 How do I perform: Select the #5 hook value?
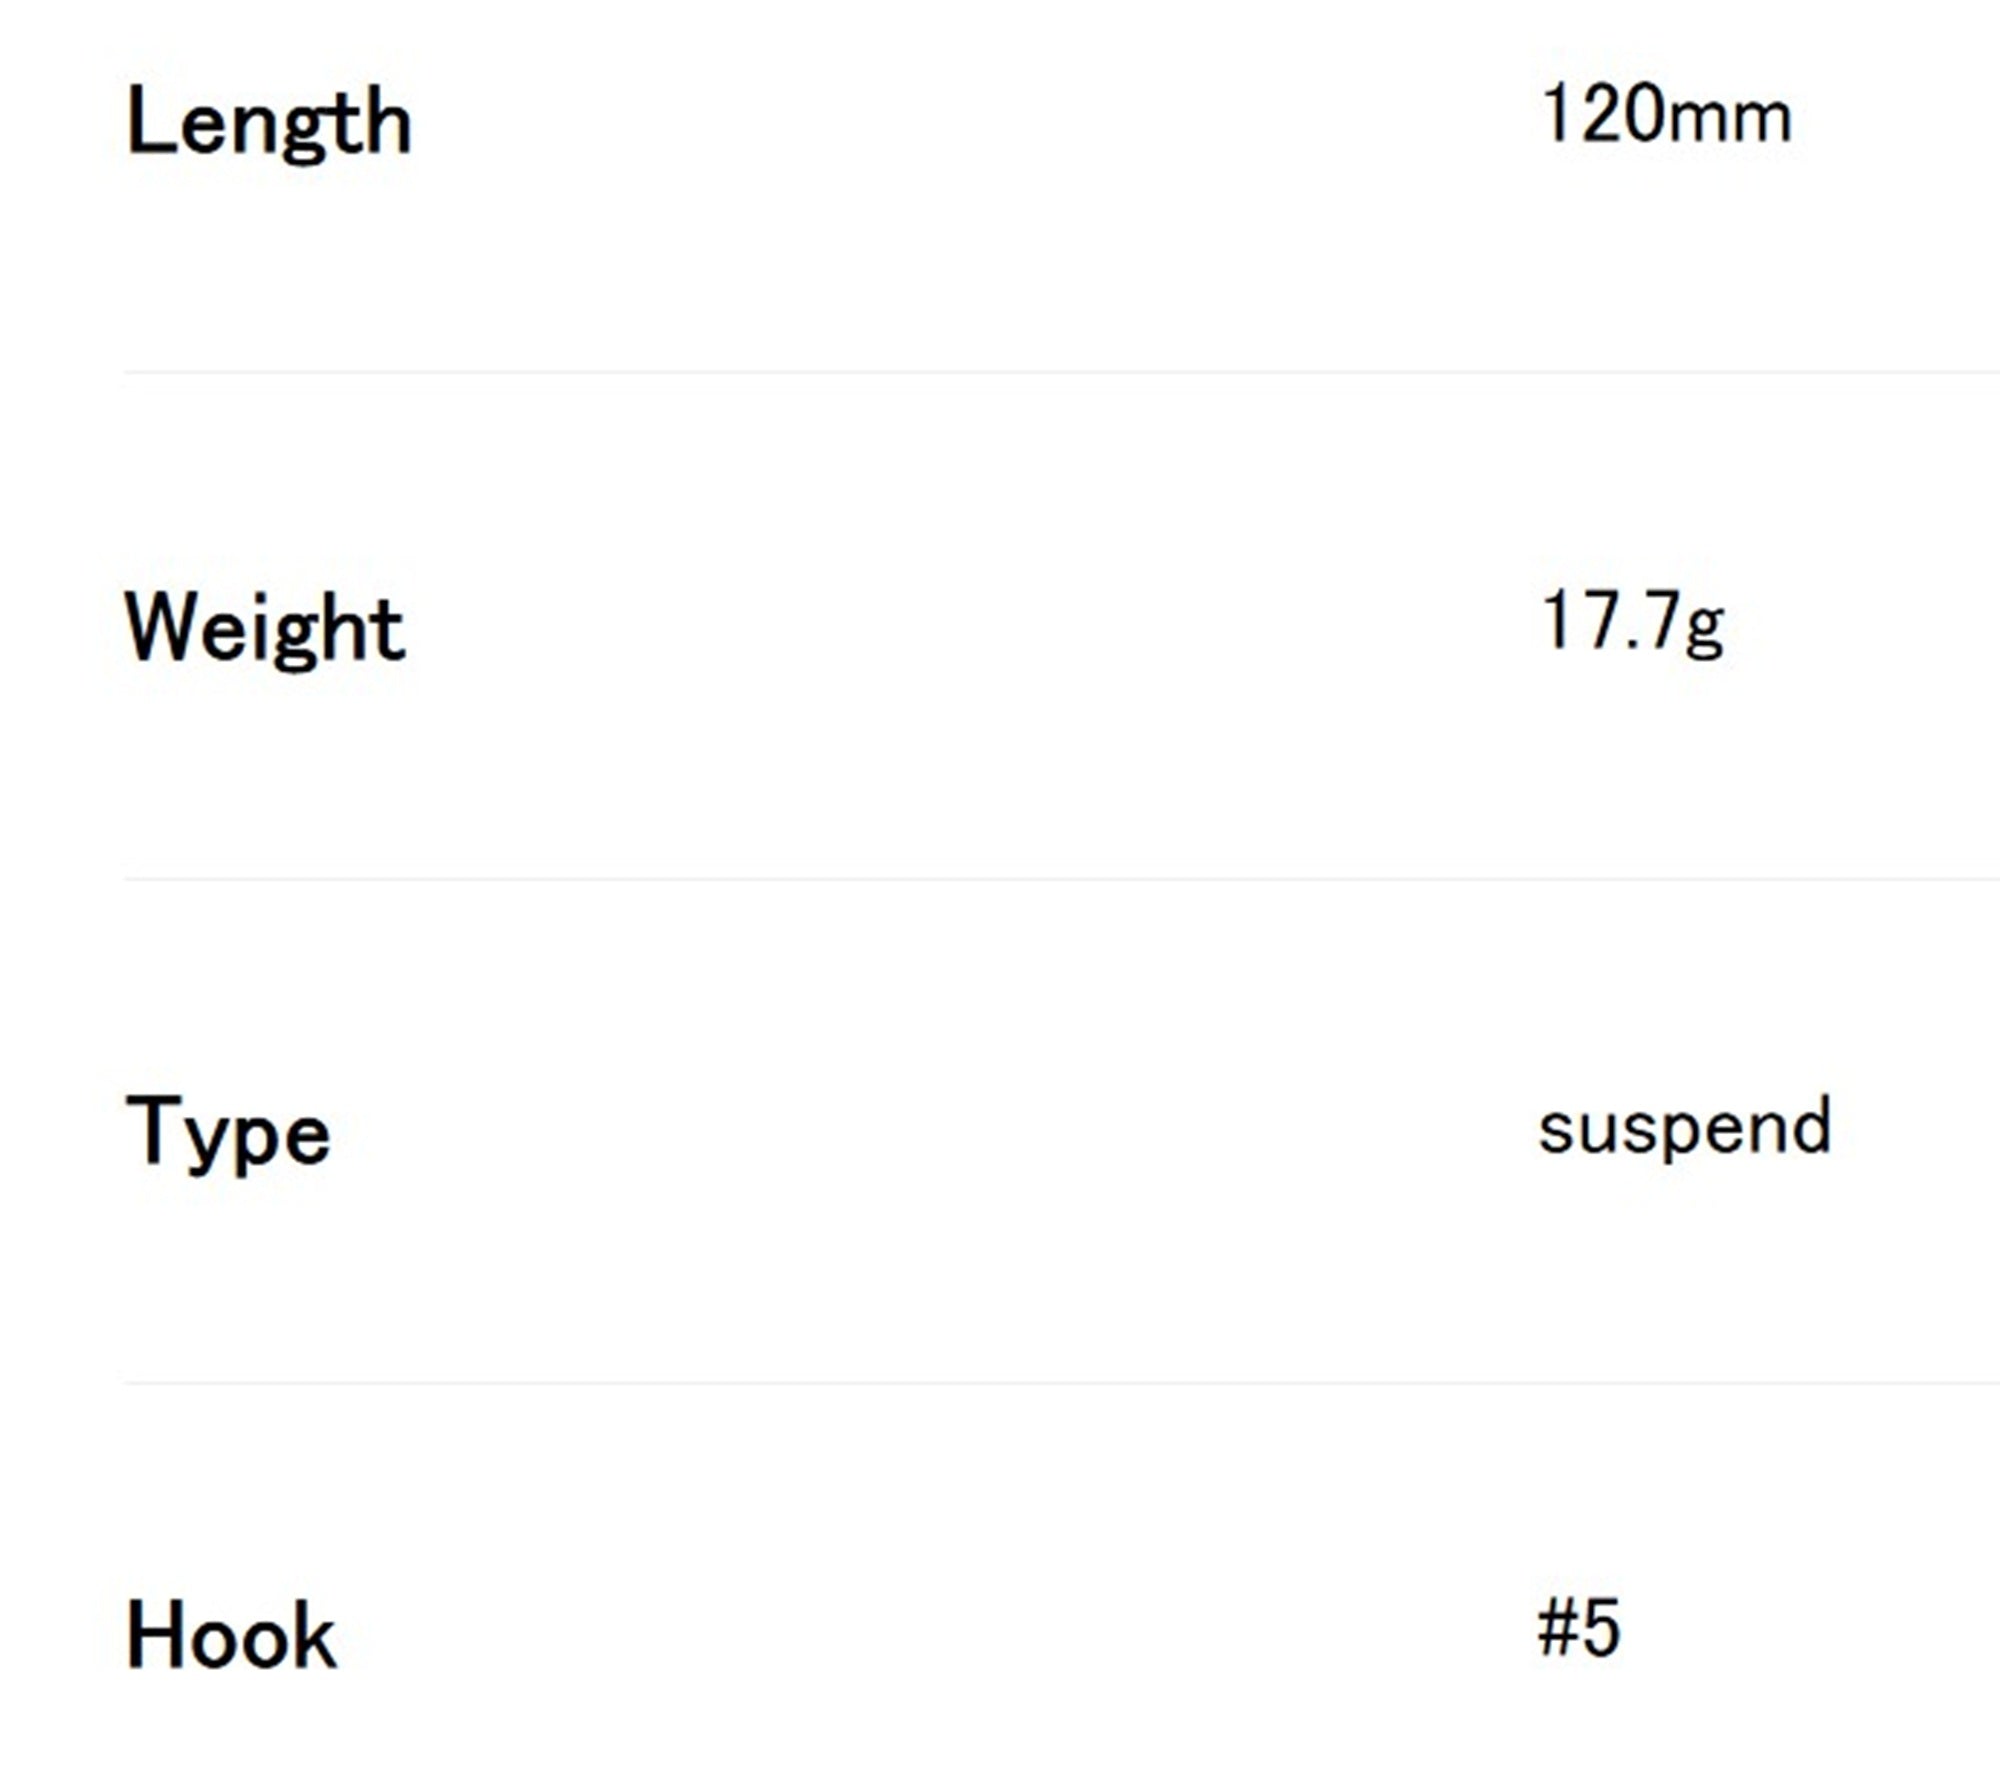(x=1579, y=1628)
